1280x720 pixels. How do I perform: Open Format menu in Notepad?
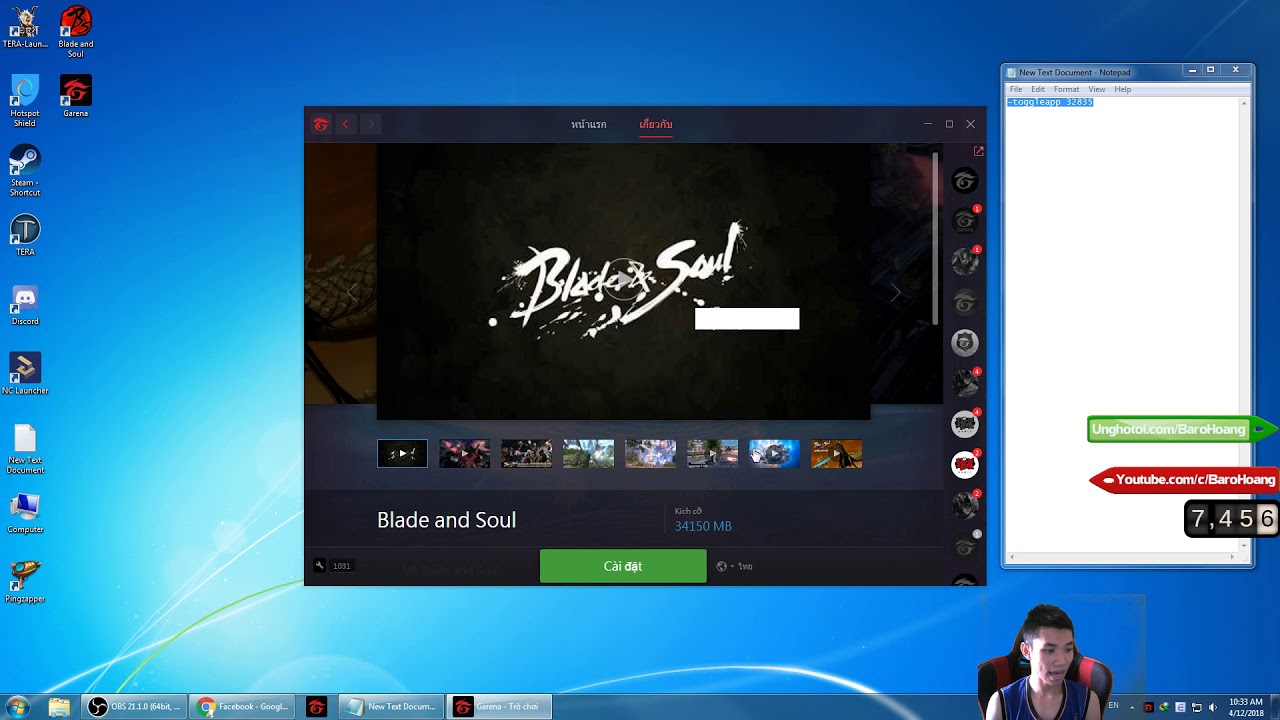click(x=1066, y=90)
